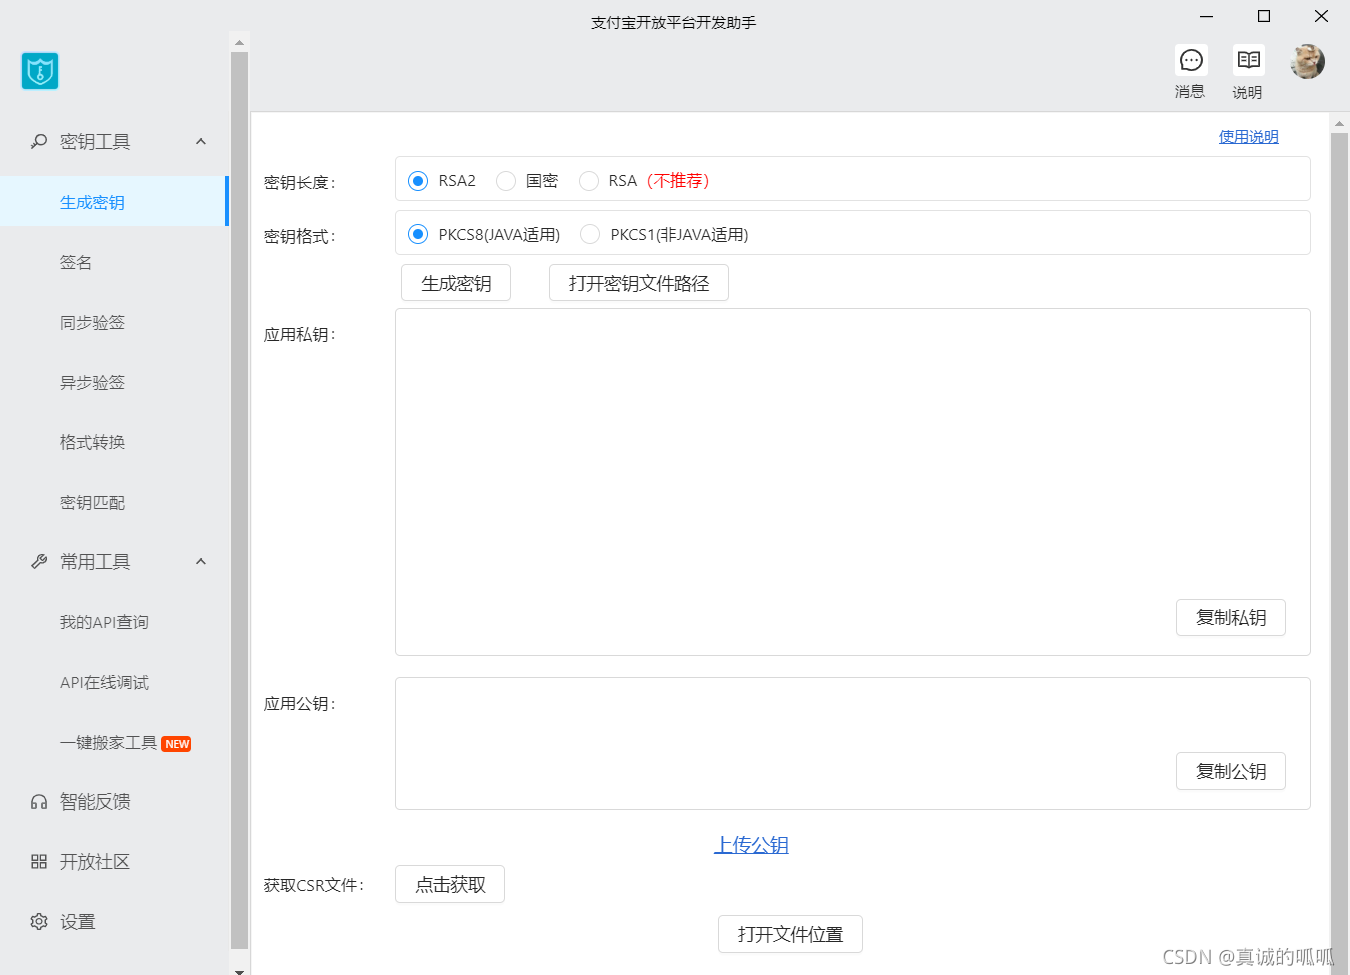The height and width of the screenshot is (975, 1350).
Task: Click the 使用说明 link
Action: (1248, 137)
